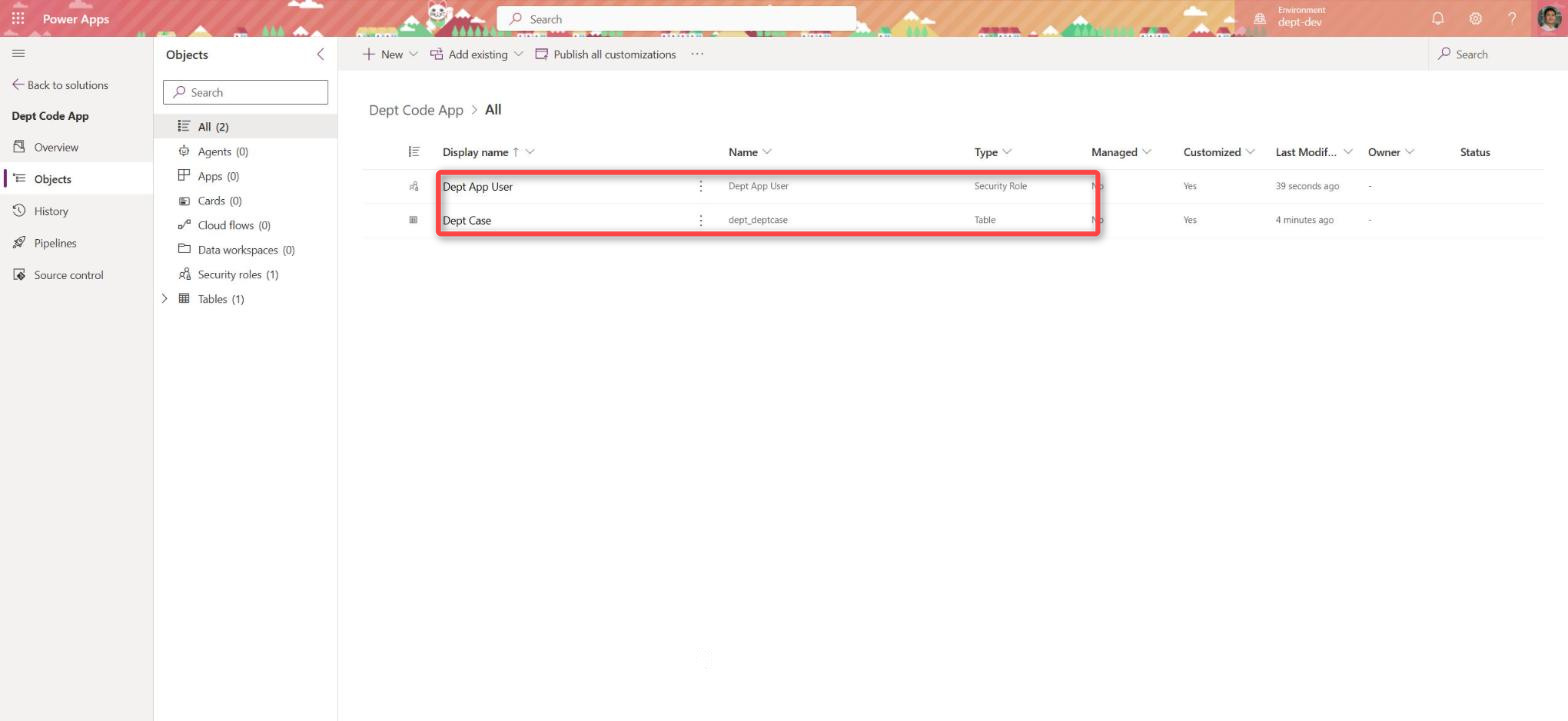The width and height of the screenshot is (1568, 721).
Task: Open the user account avatar
Action: (1549, 19)
